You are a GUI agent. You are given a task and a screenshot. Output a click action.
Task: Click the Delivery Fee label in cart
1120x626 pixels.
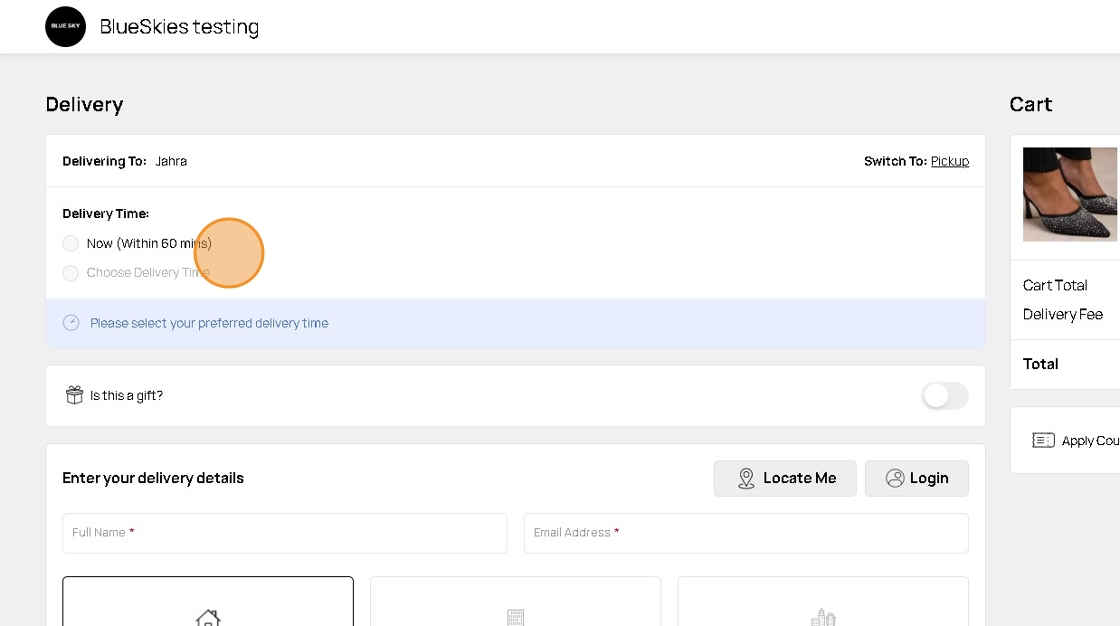pyautogui.click(x=1062, y=314)
